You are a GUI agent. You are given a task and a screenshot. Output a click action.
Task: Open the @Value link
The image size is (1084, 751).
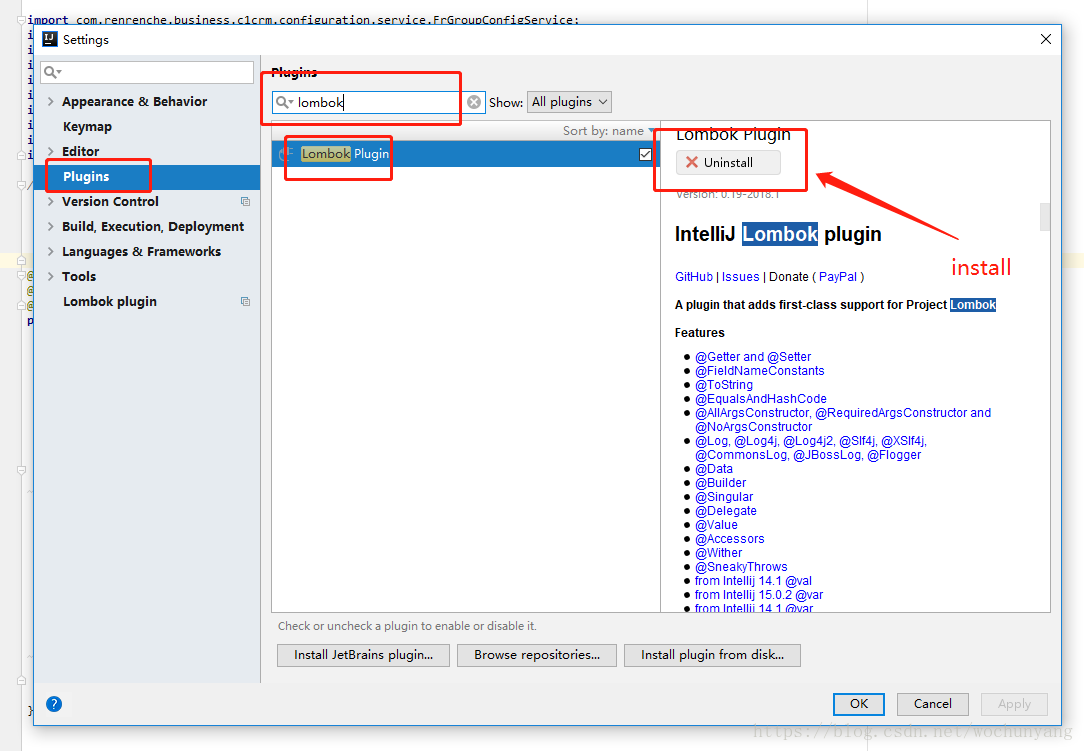[x=716, y=525]
